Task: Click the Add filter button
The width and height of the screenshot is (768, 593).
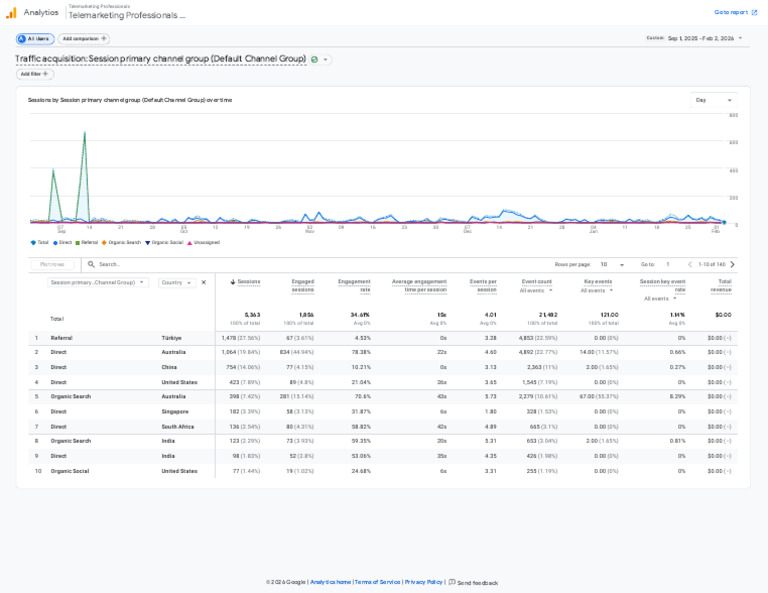Action: point(34,74)
